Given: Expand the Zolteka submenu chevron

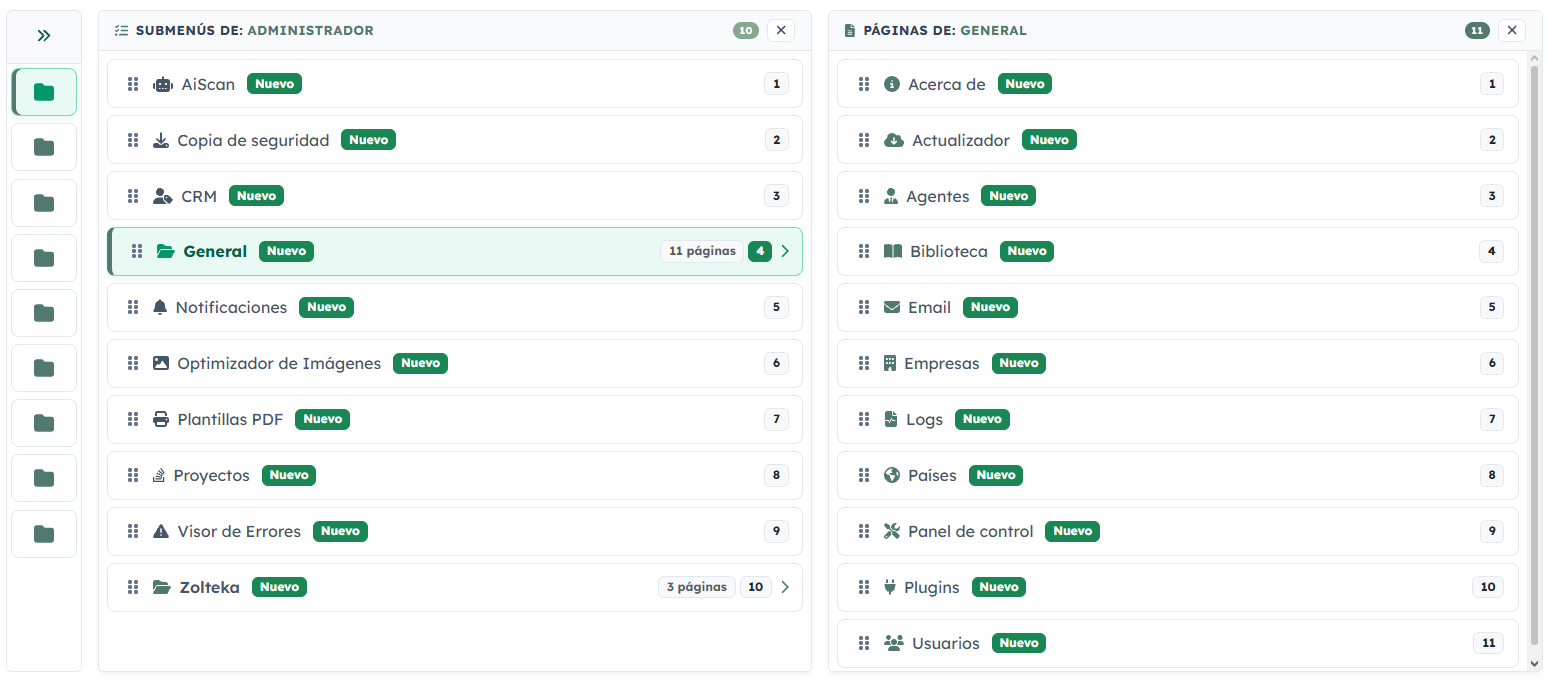Looking at the screenshot, I should click(785, 587).
